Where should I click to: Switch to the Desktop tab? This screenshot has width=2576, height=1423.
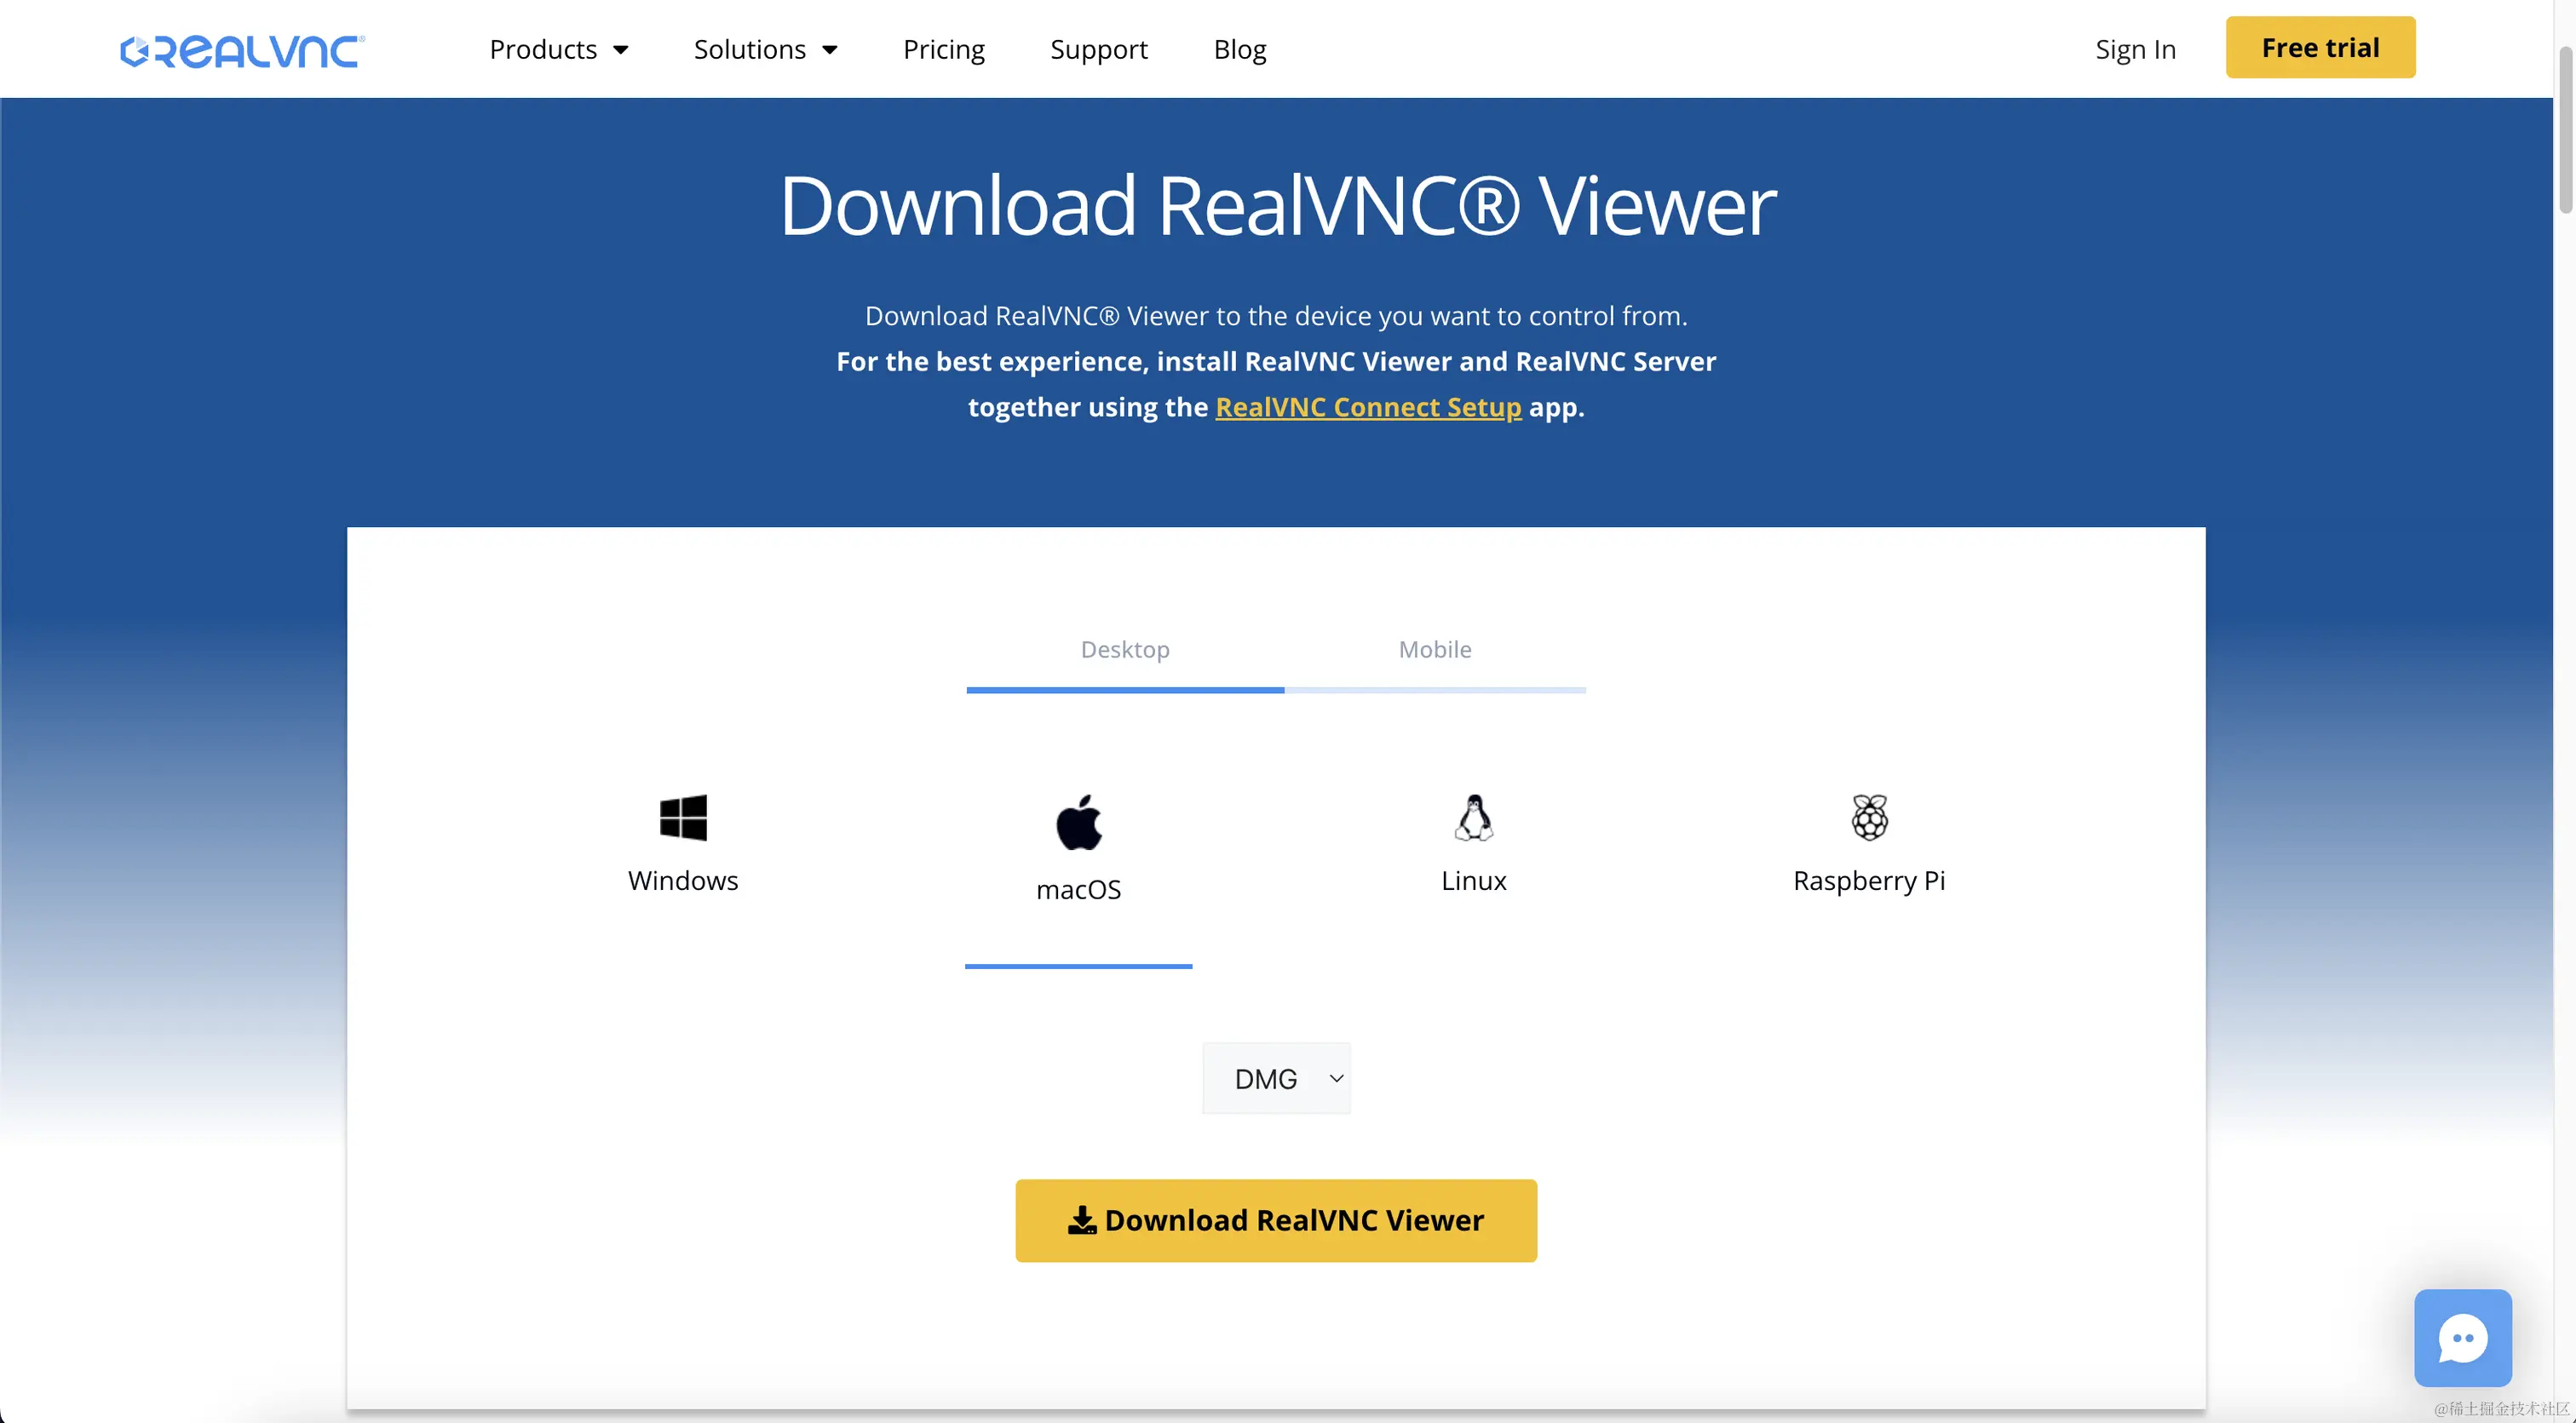1125,650
